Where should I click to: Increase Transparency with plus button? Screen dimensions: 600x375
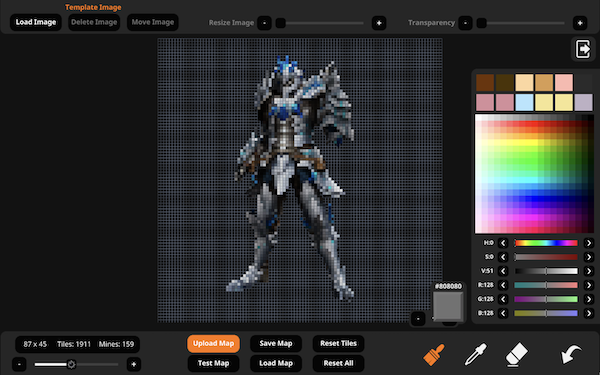[x=580, y=23]
